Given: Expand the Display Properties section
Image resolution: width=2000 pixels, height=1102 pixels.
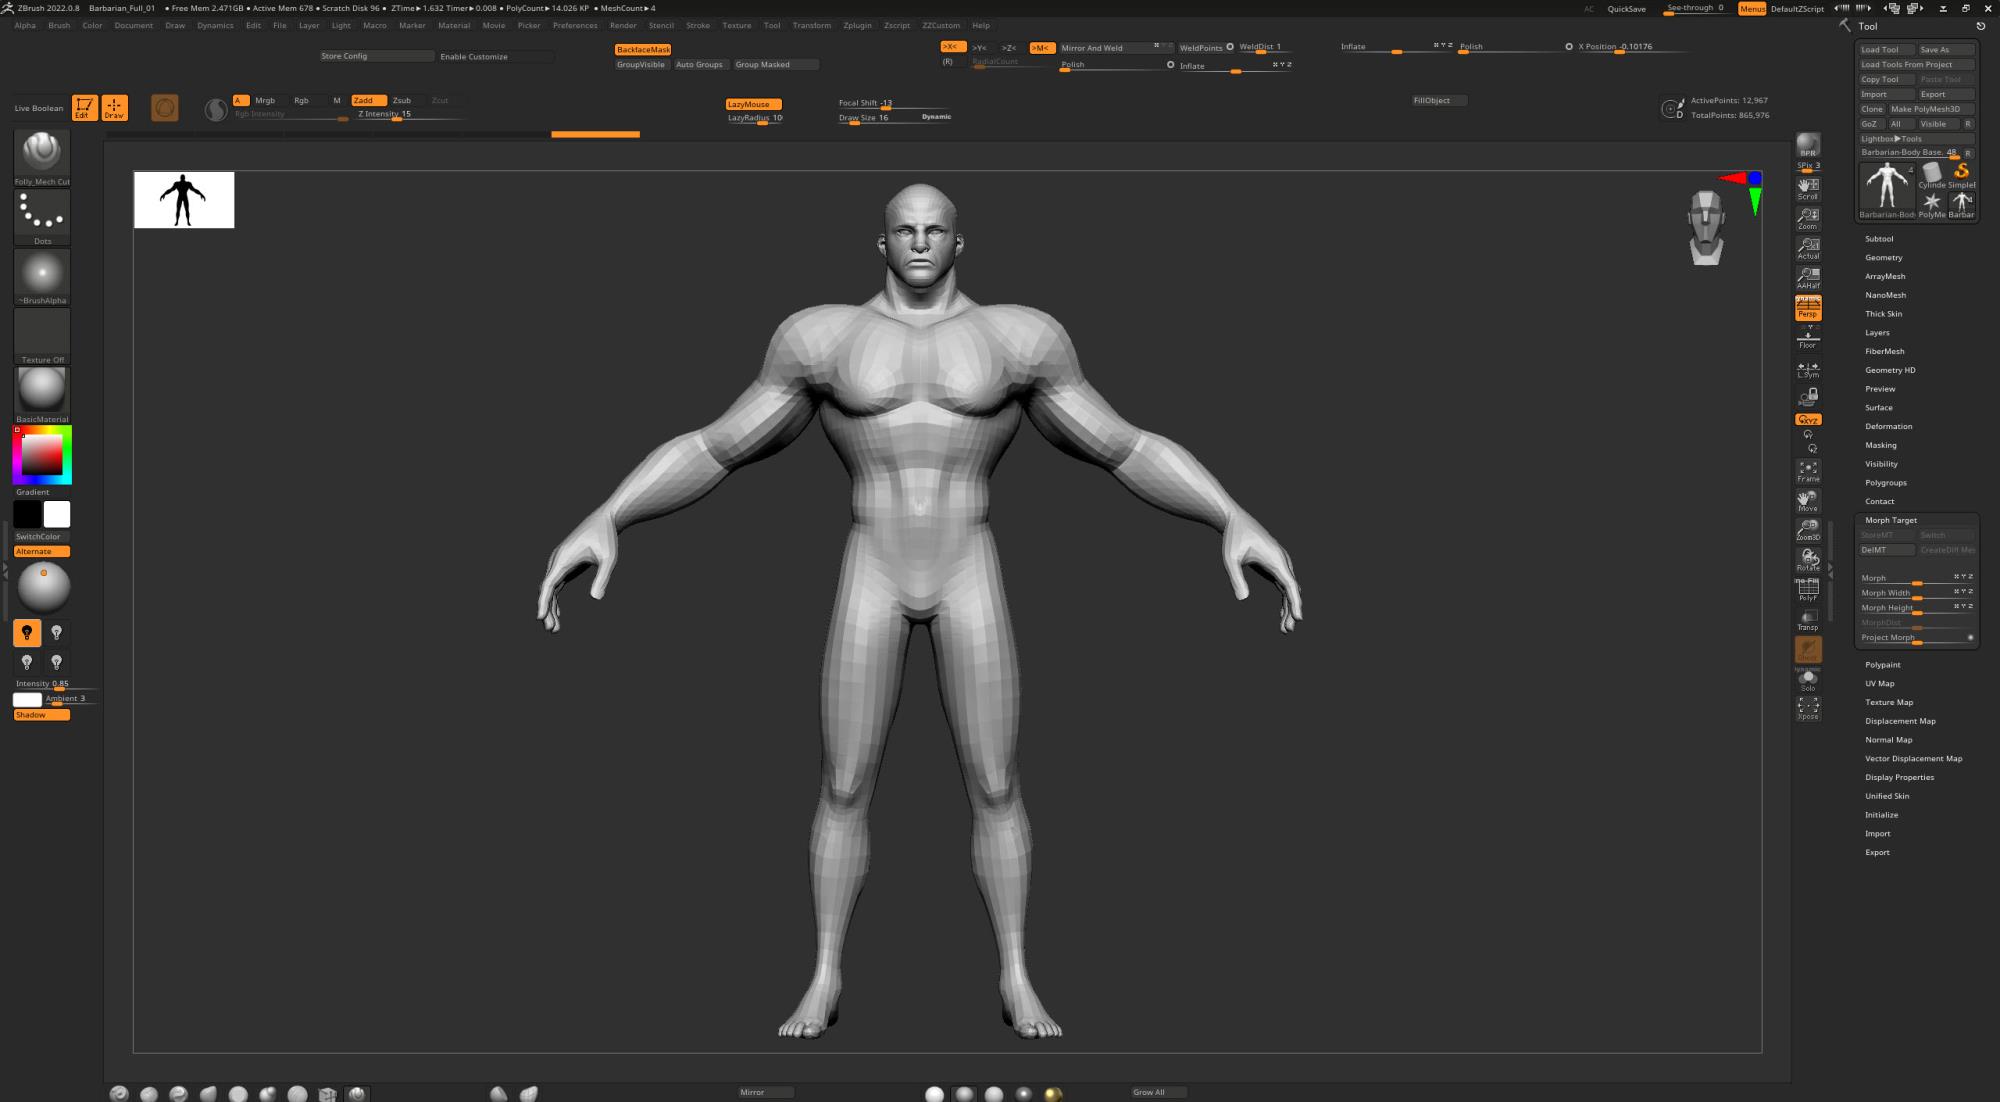Looking at the screenshot, I should click(x=1899, y=778).
